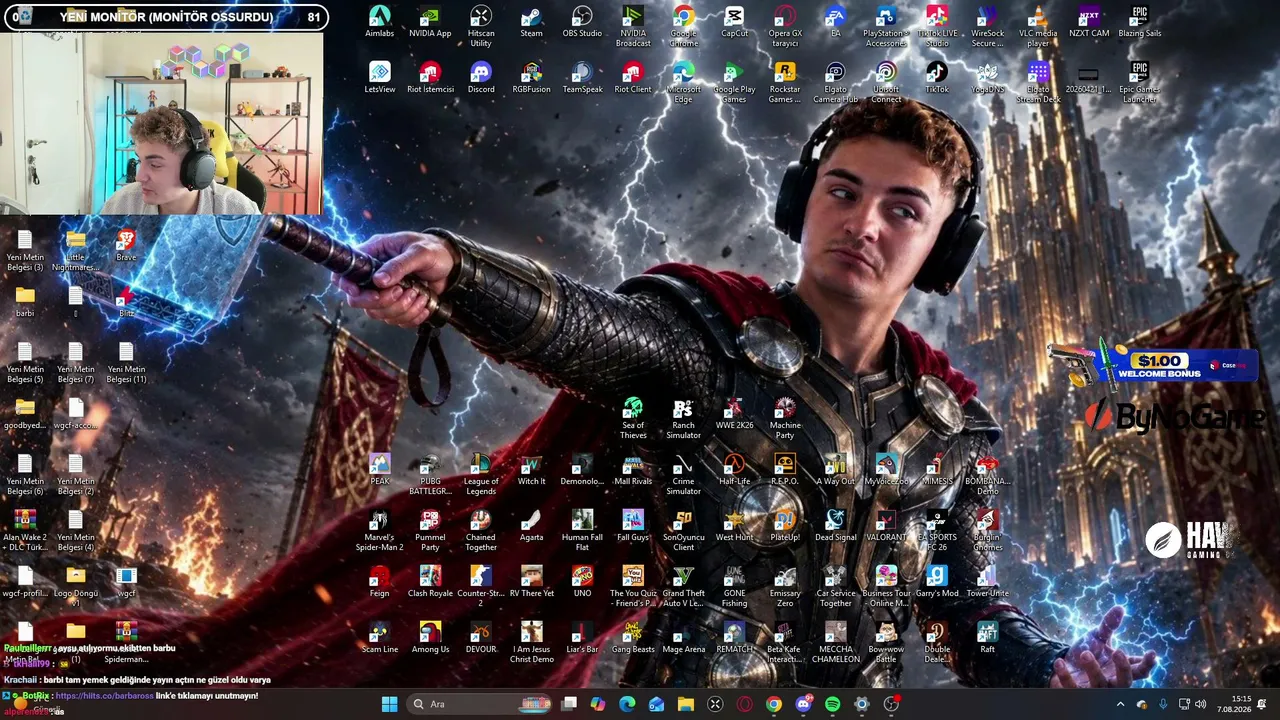The height and width of the screenshot is (720, 1280).
Task: Select the R.E.P.O. game icon
Action: point(785,470)
